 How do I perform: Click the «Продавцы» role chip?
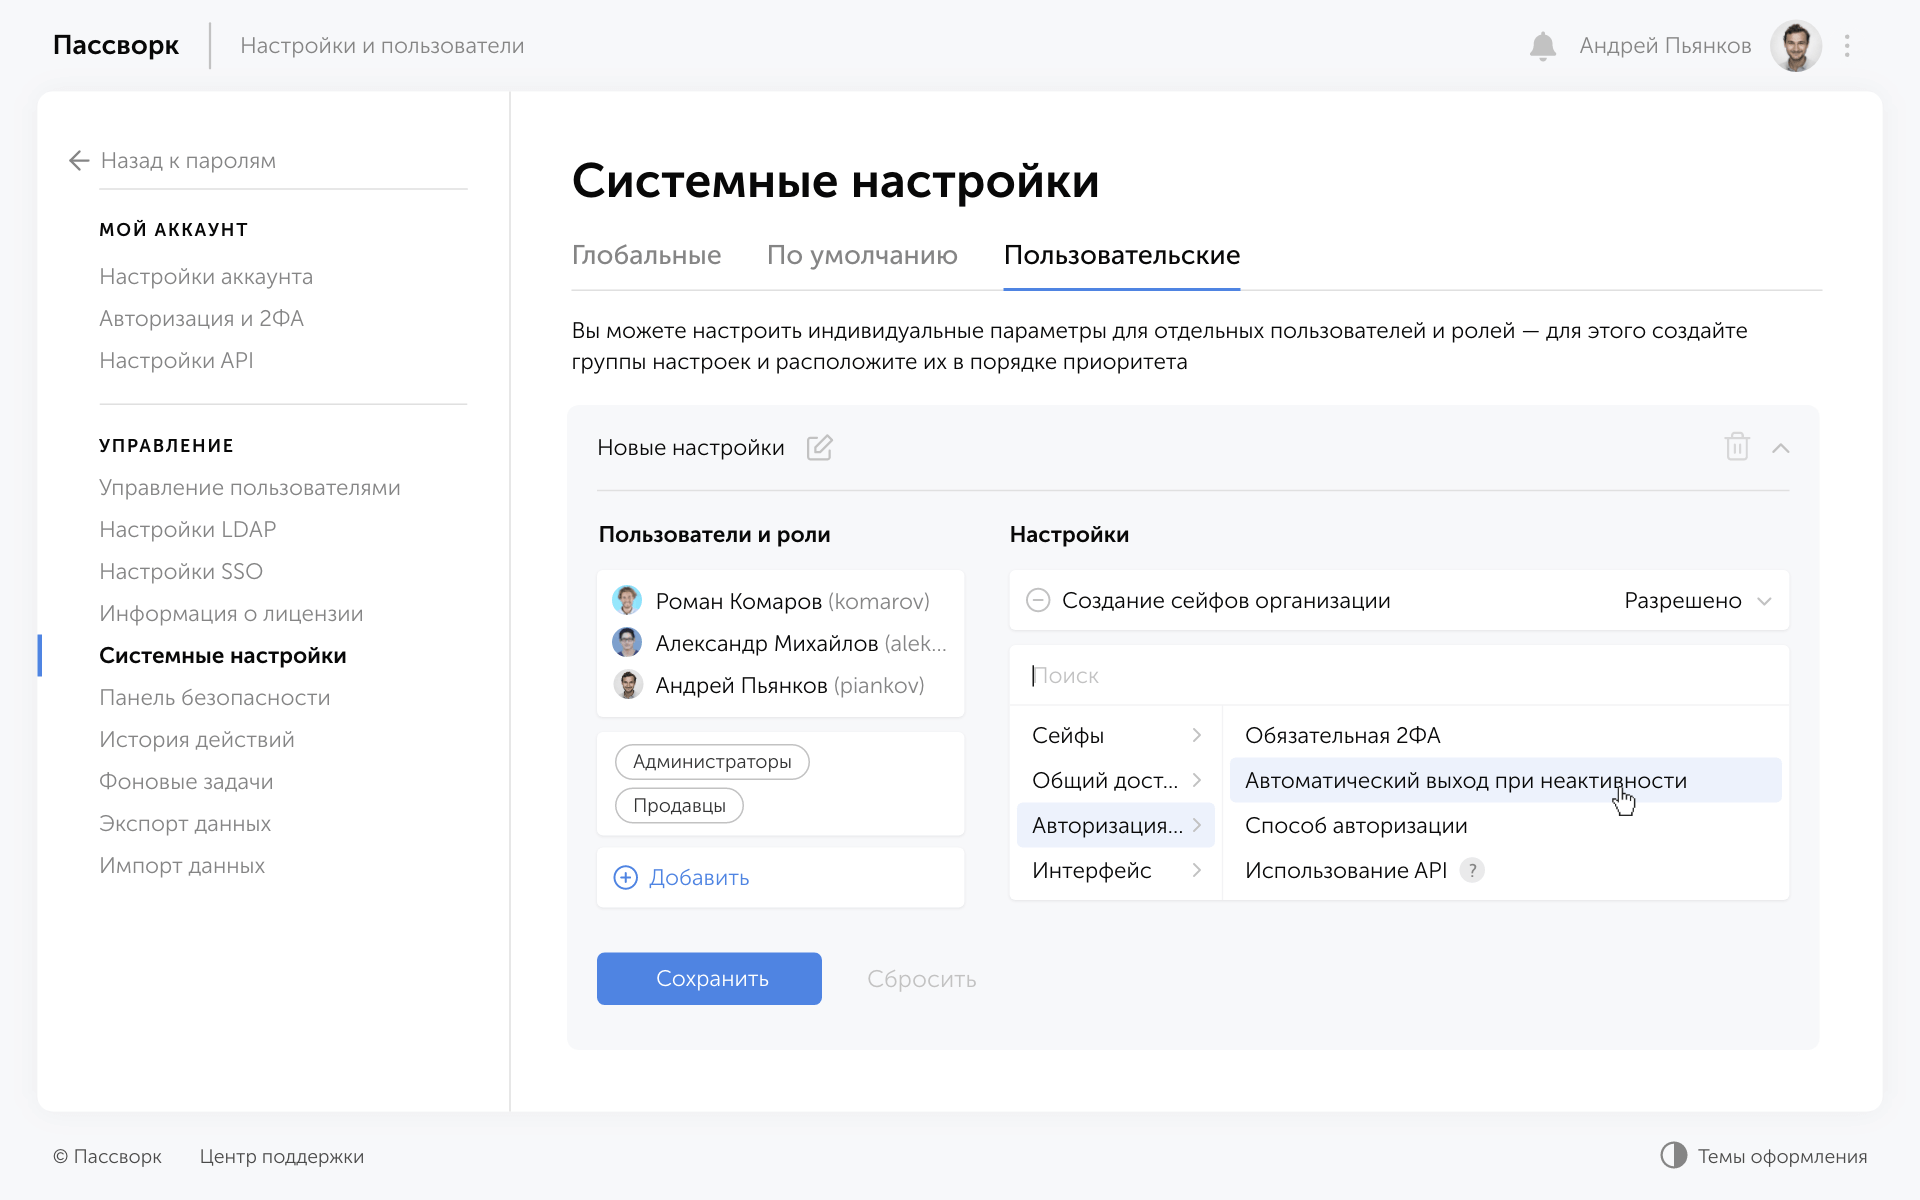click(x=679, y=806)
